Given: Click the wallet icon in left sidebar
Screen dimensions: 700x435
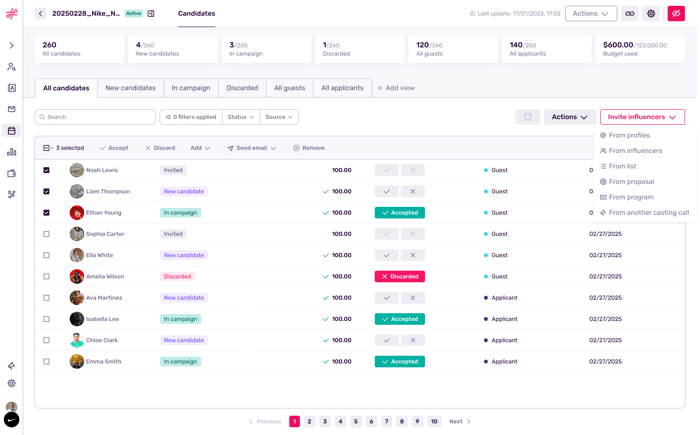Looking at the screenshot, I should point(12,173).
